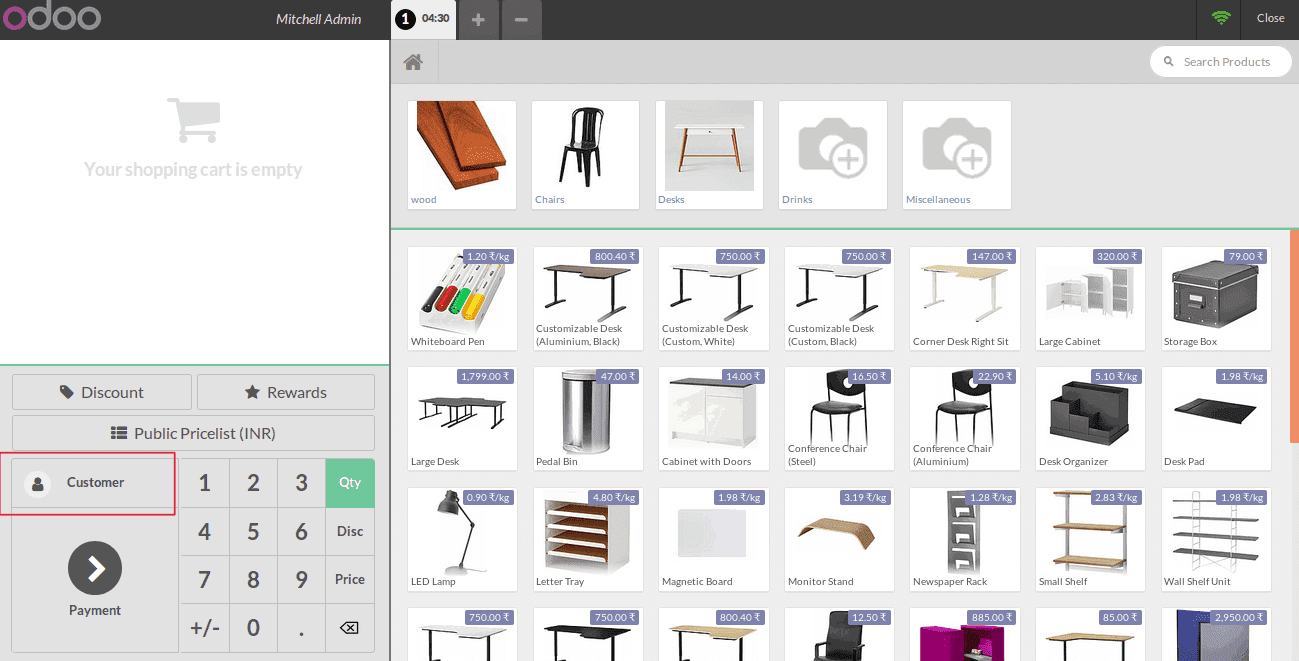Select the Customer button

(x=94, y=482)
